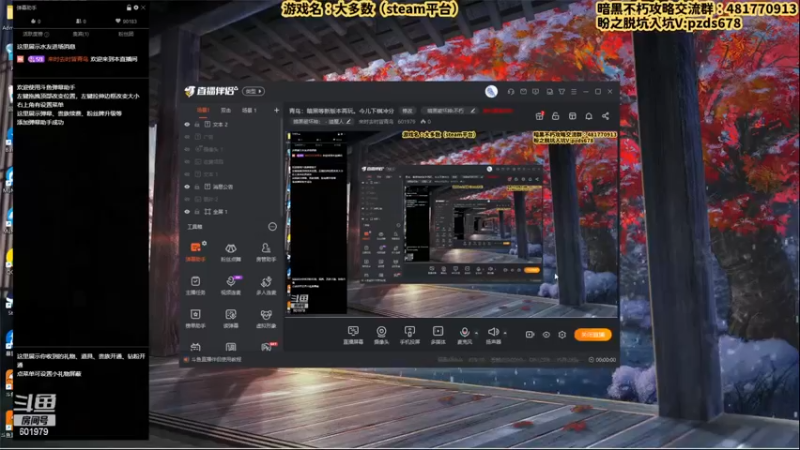Edit the room label in the second header row
The width and height of the screenshot is (800, 450).
349,122
